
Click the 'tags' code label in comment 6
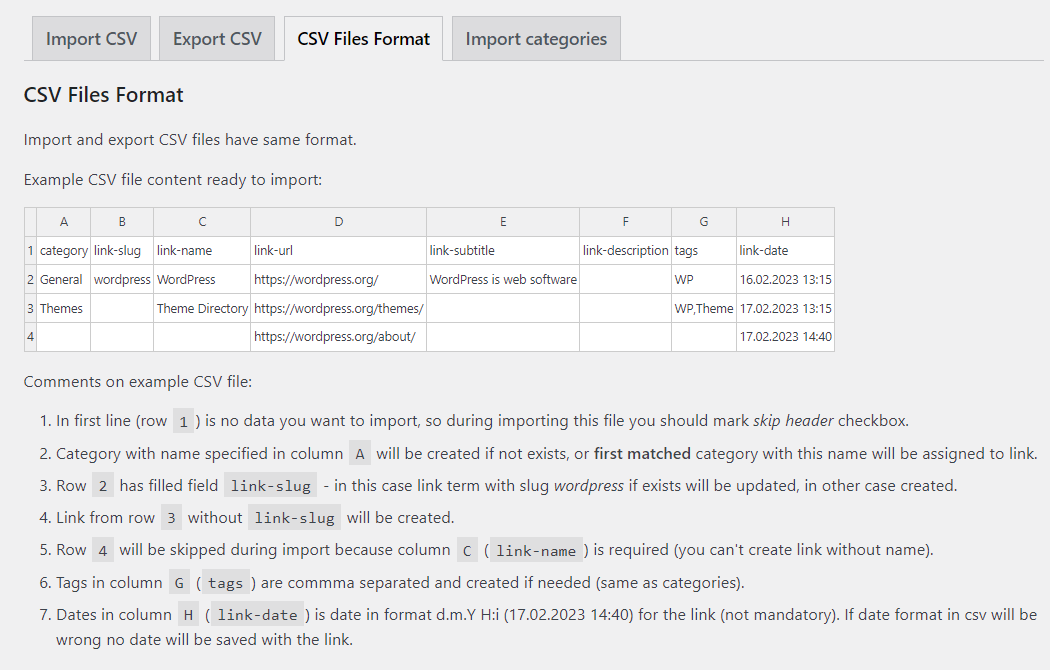click(225, 583)
